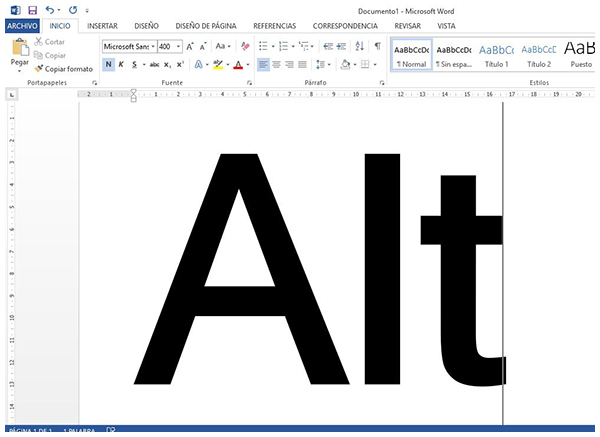Open the Portapapeles pane launcher

[94, 83]
